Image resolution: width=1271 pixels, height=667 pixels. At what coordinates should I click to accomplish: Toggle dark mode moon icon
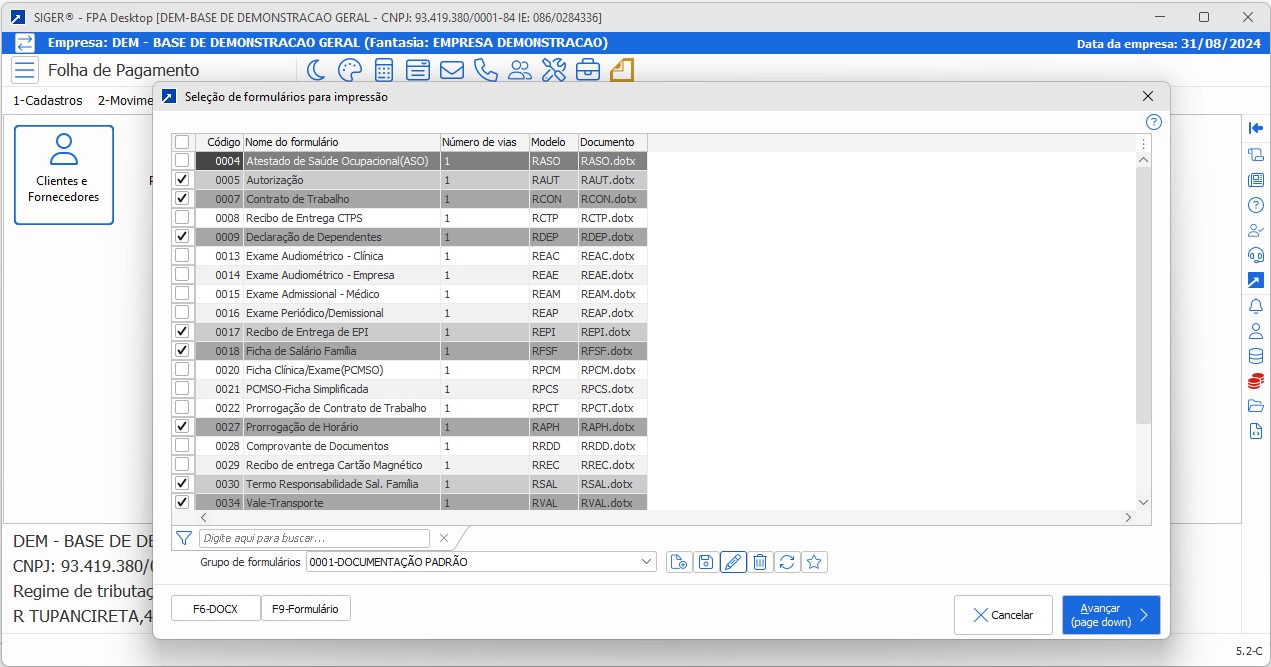pyautogui.click(x=316, y=70)
